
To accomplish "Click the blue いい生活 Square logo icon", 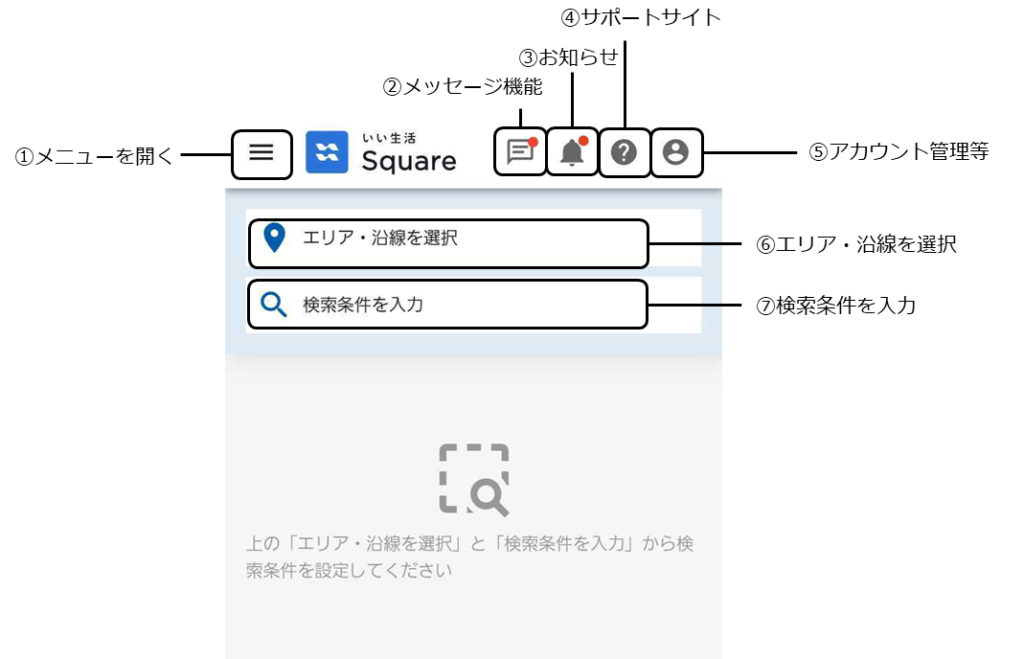I will click(x=327, y=152).
